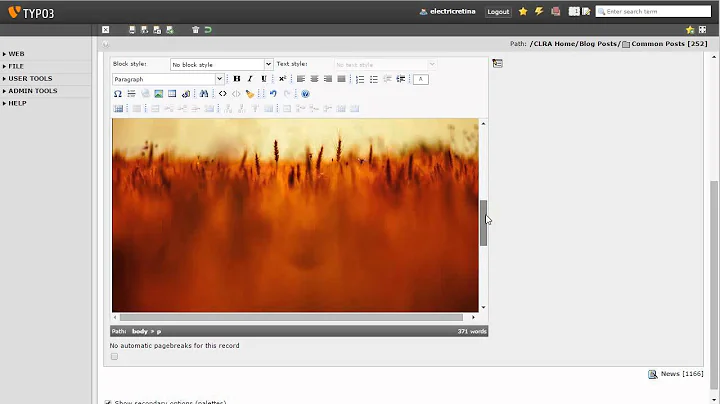Click Save and view icon

pyautogui.click(x=145, y=30)
